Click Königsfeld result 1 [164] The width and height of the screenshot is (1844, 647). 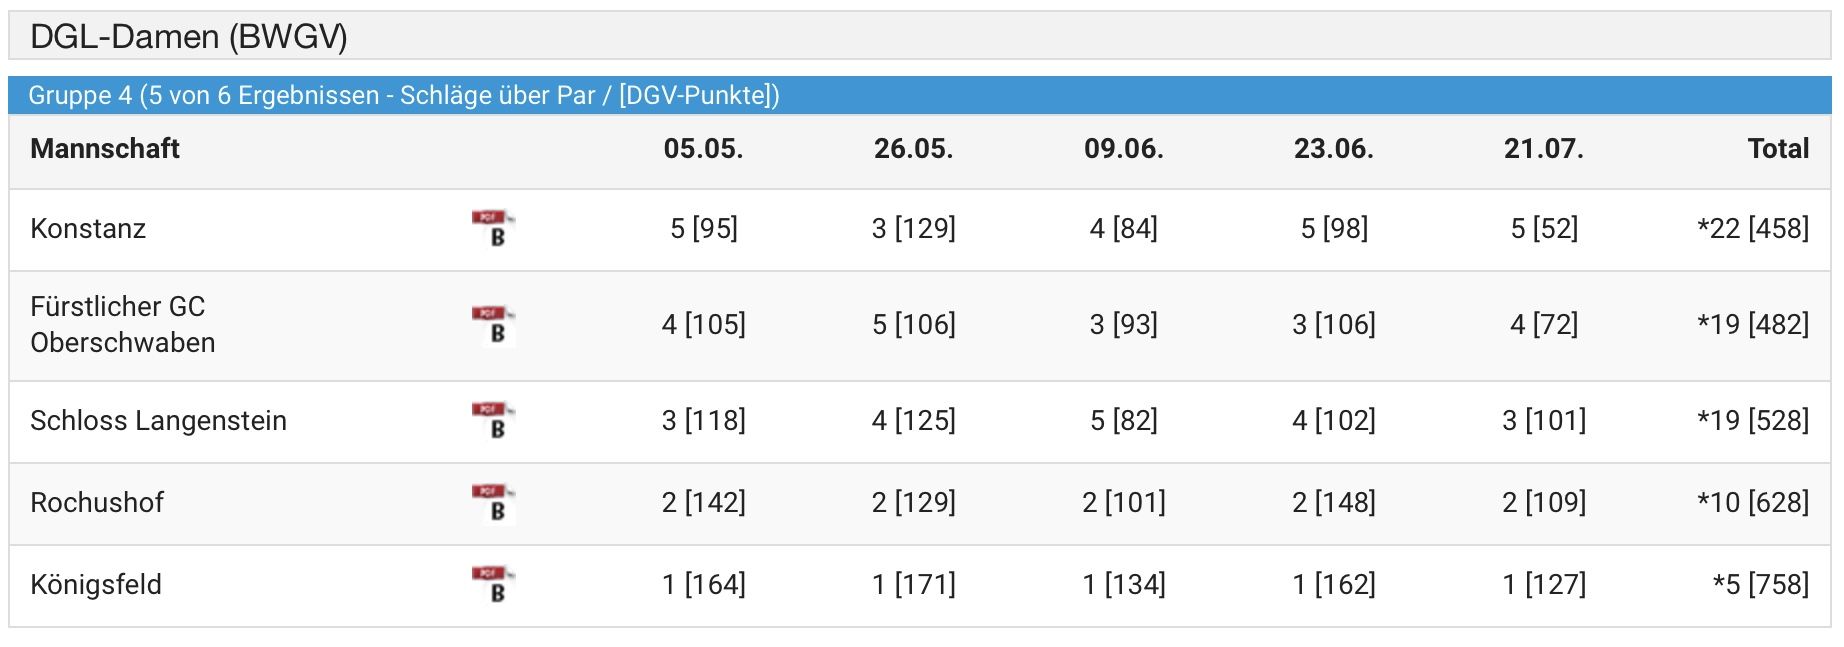click(x=703, y=585)
